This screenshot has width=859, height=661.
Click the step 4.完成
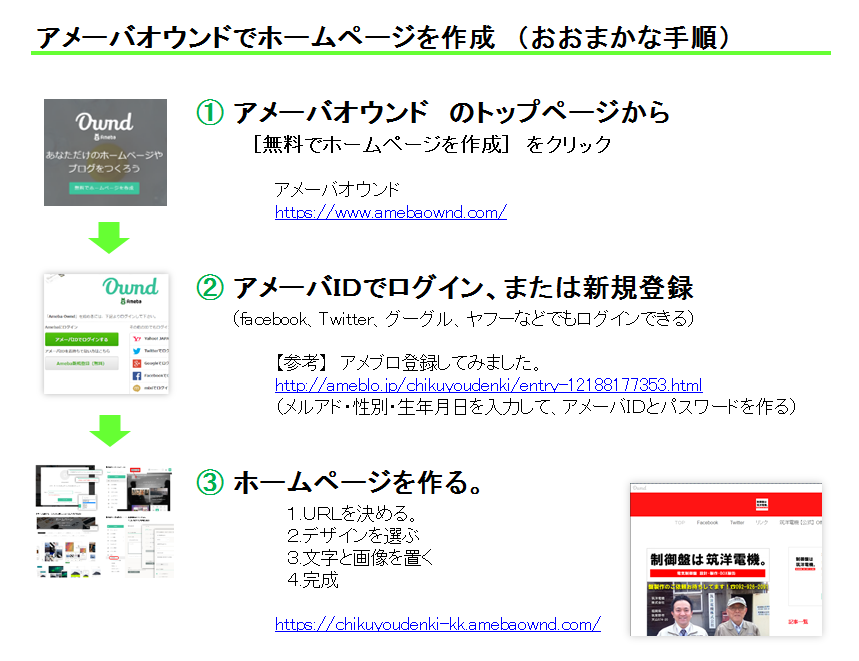(313, 579)
